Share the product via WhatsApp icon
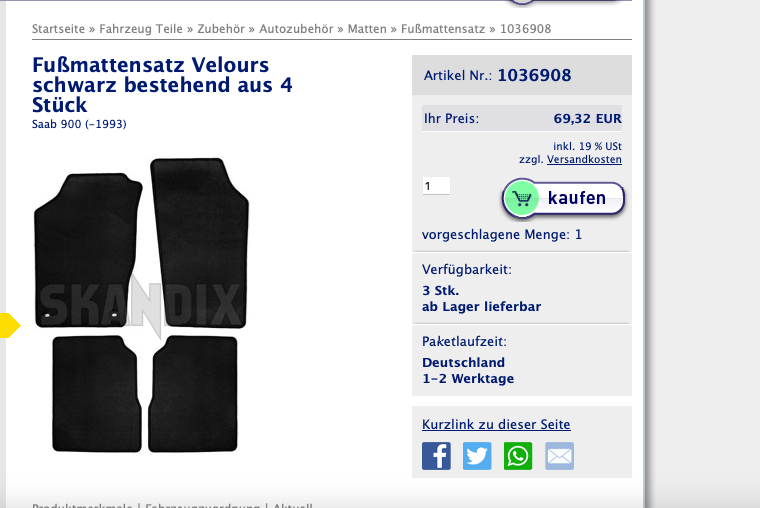Screen dimensions: 760x508 pyautogui.click(x=518, y=456)
